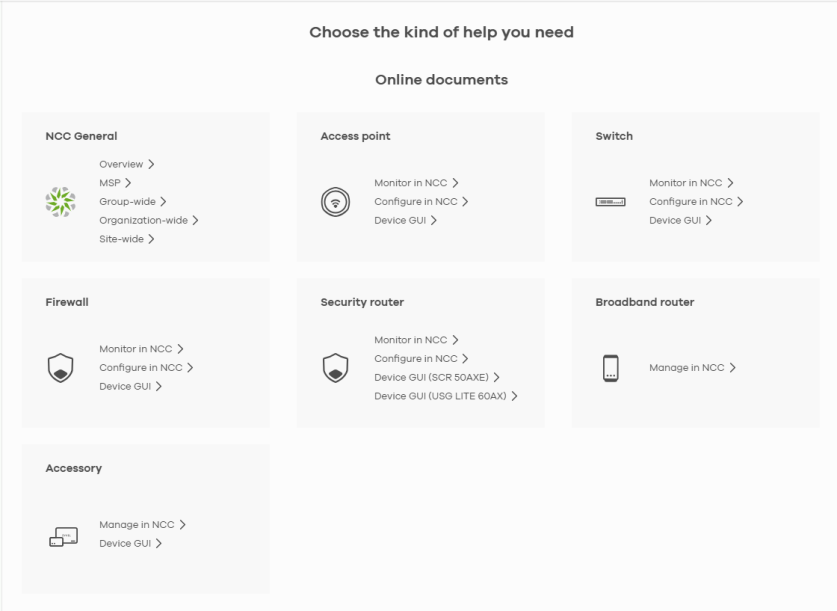Click the Broadband router phone icon
This screenshot has width=837, height=611.
[611, 368]
